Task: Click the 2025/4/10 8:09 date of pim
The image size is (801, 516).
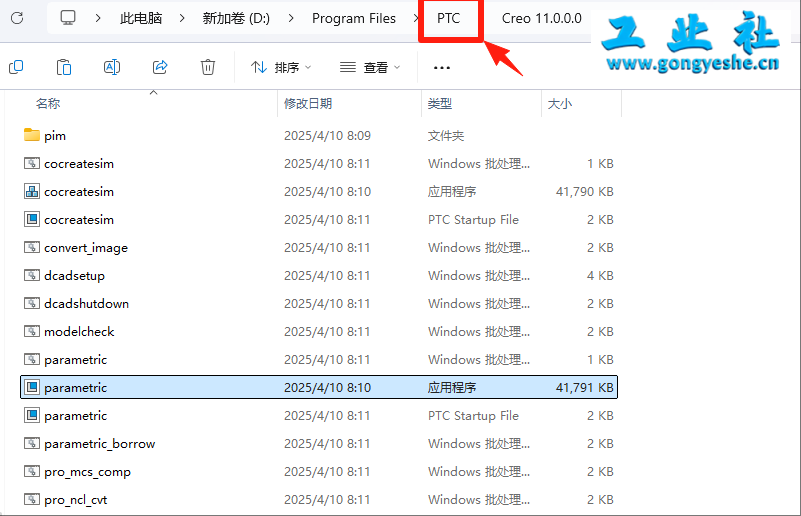Action: 327,136
